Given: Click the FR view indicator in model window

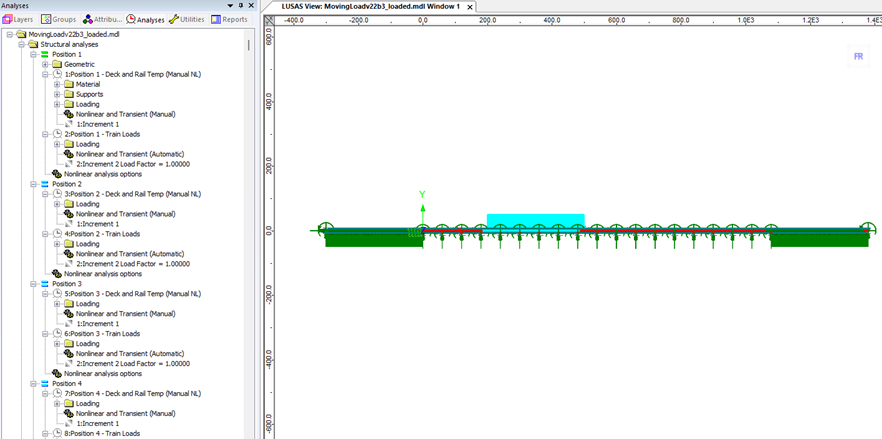Looking at the screenshot, I should [x=857, y=57].
